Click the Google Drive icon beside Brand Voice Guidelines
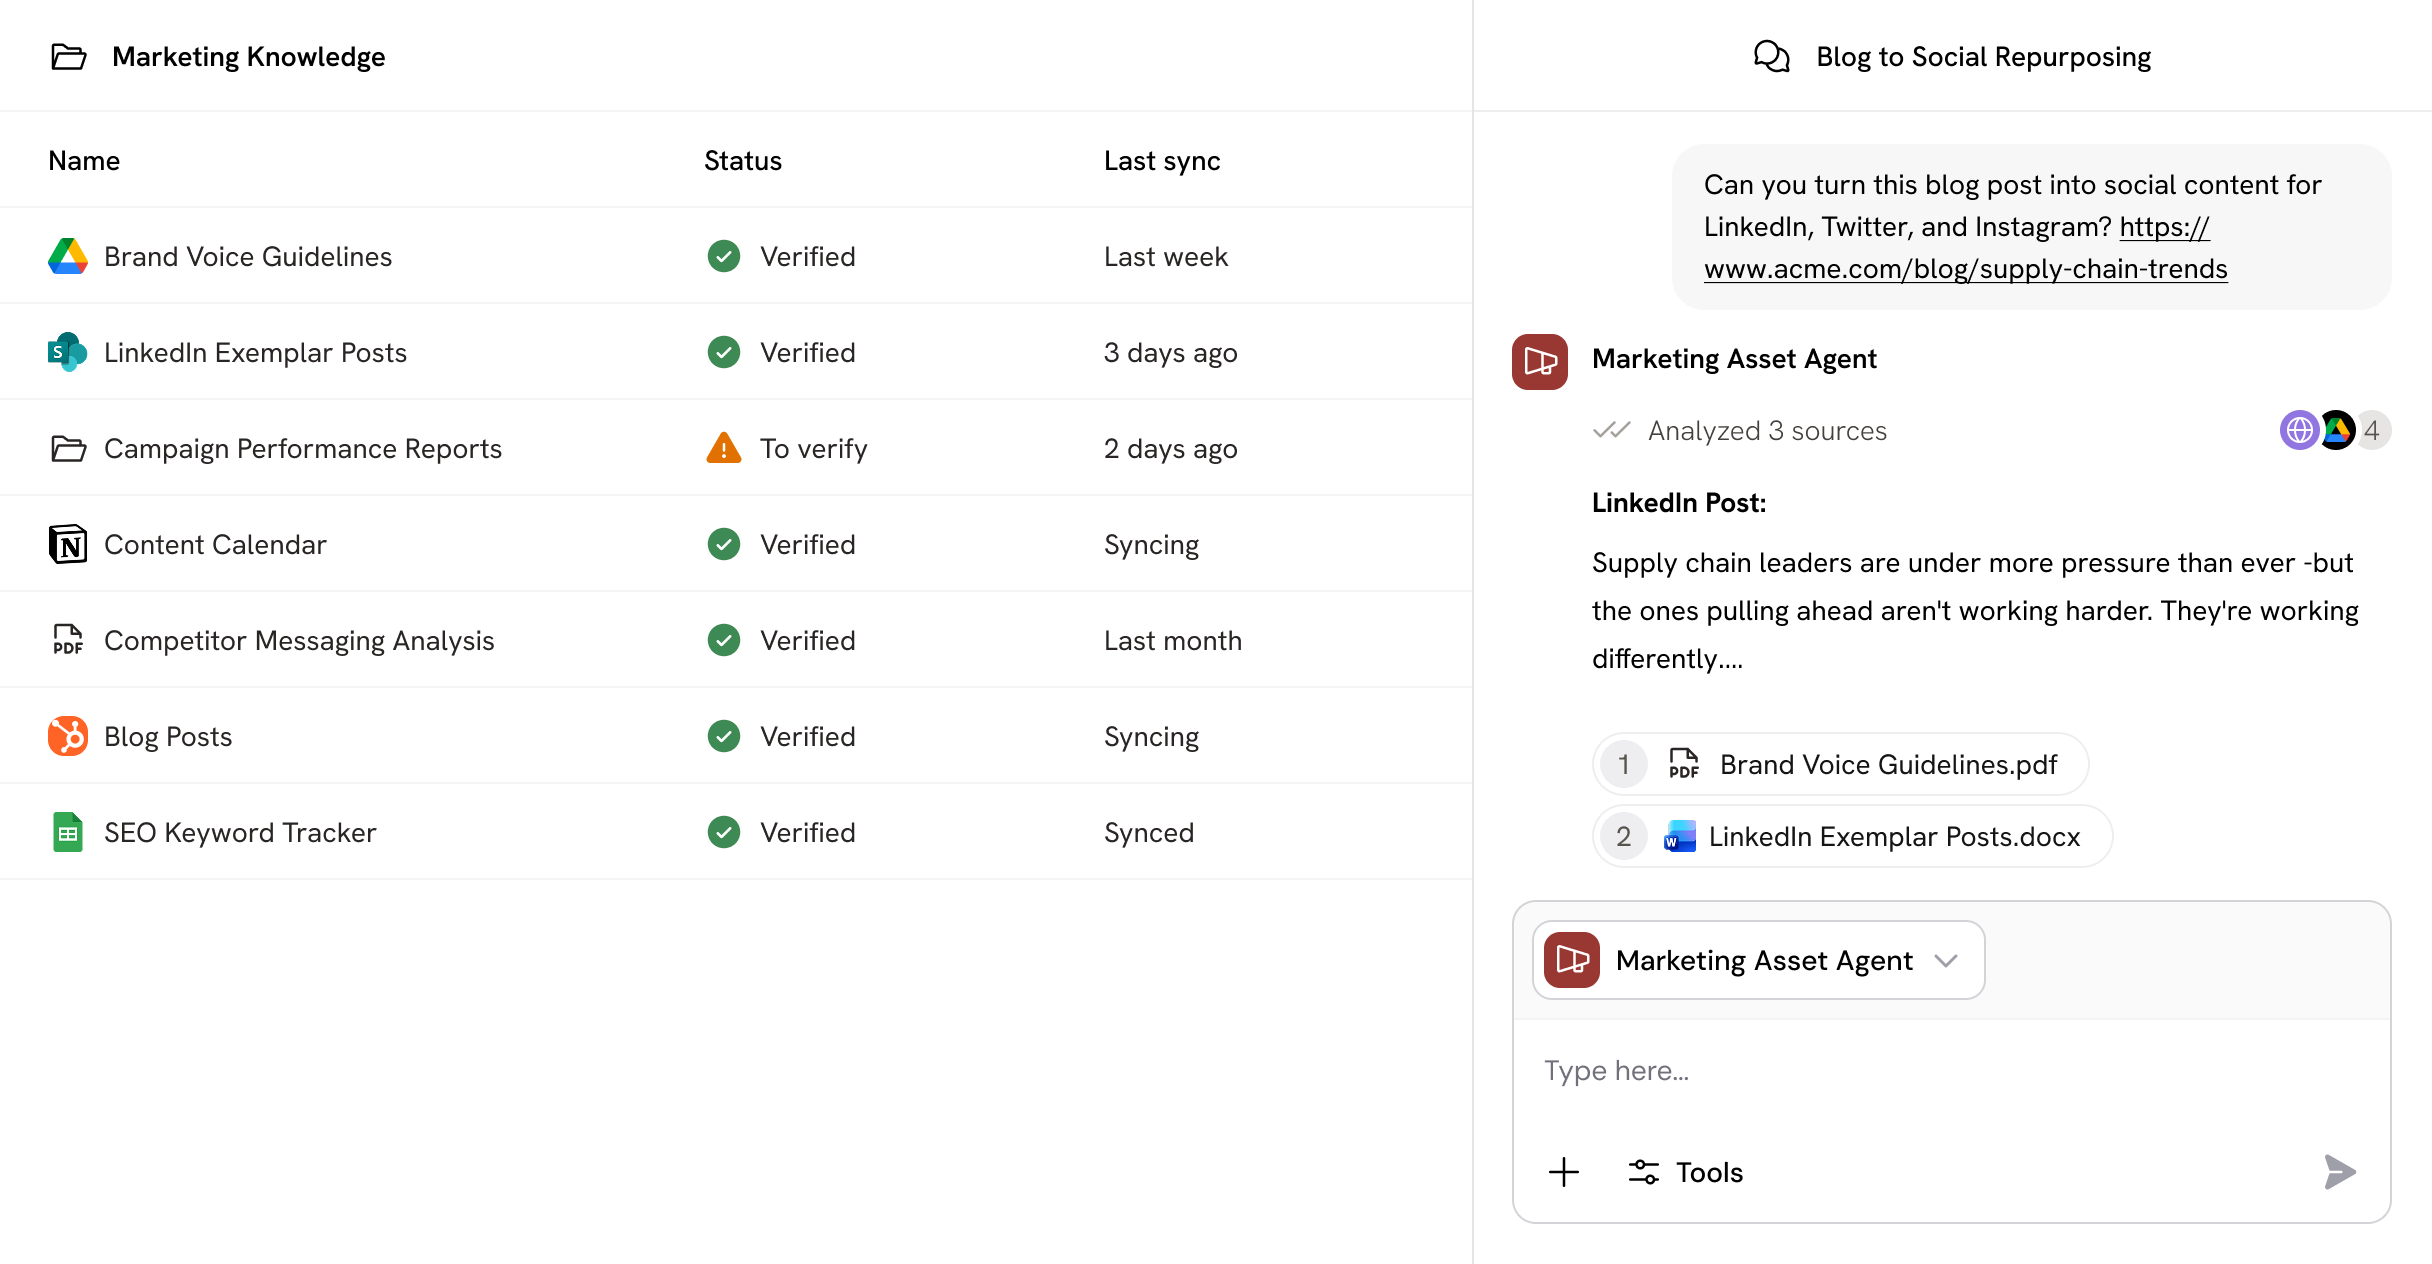The image size is (2432, 1264). (x=67, y=256)
